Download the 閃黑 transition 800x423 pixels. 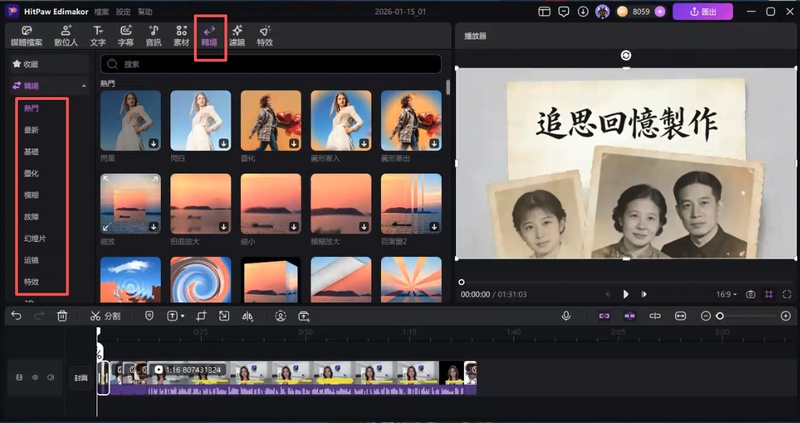[x=154, y=144]
